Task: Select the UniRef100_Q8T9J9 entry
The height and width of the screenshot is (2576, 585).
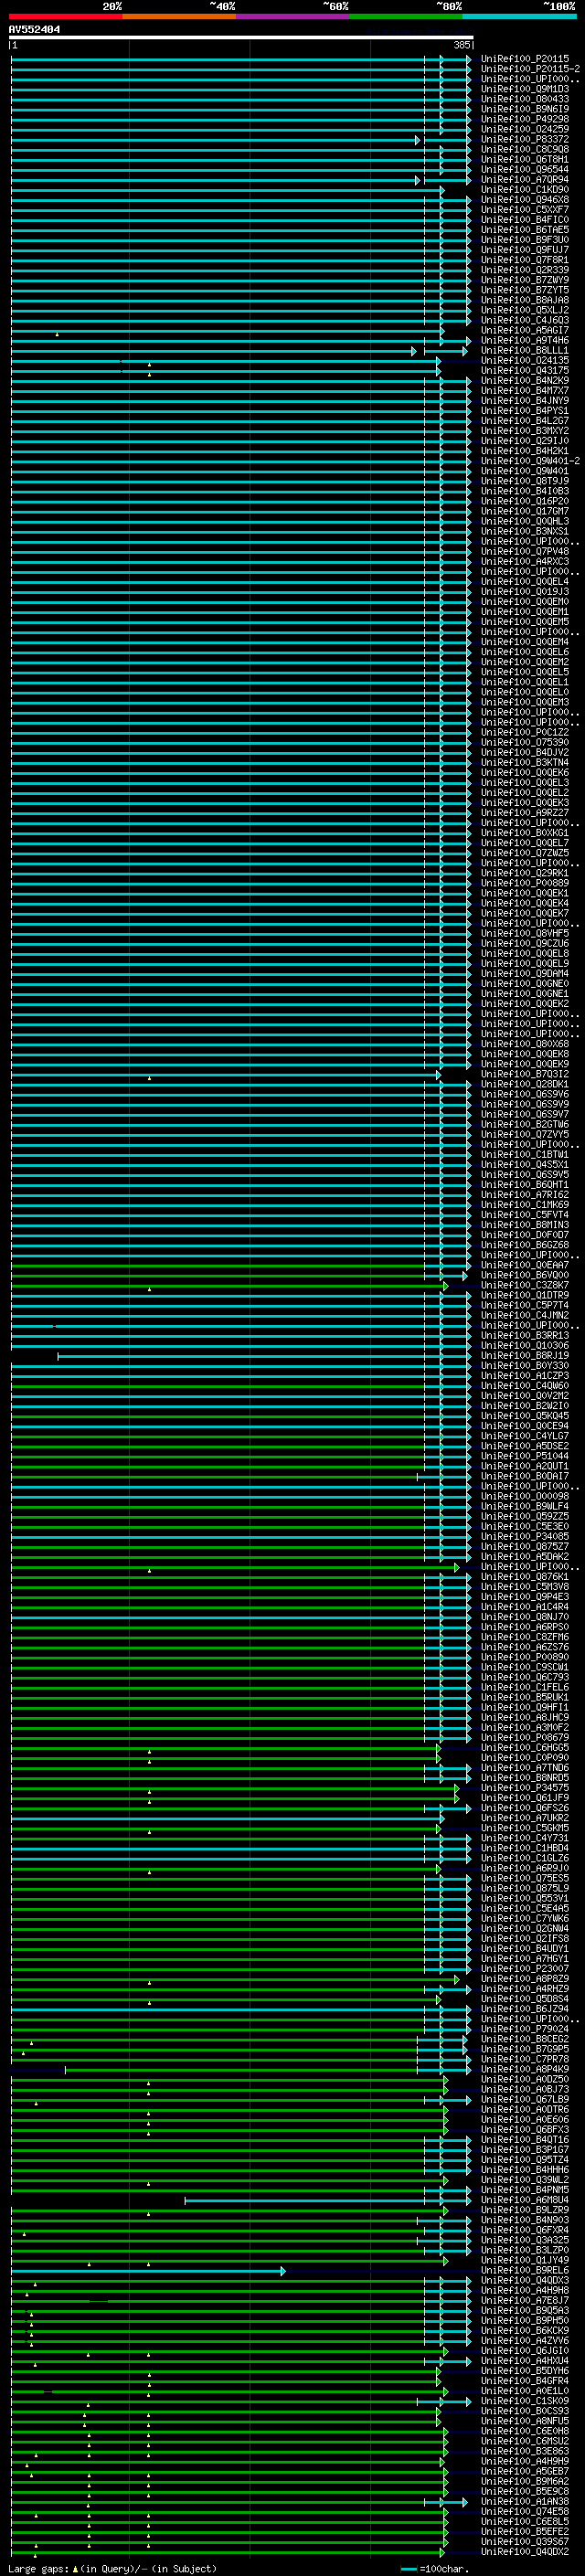Action: coord(525,481)
